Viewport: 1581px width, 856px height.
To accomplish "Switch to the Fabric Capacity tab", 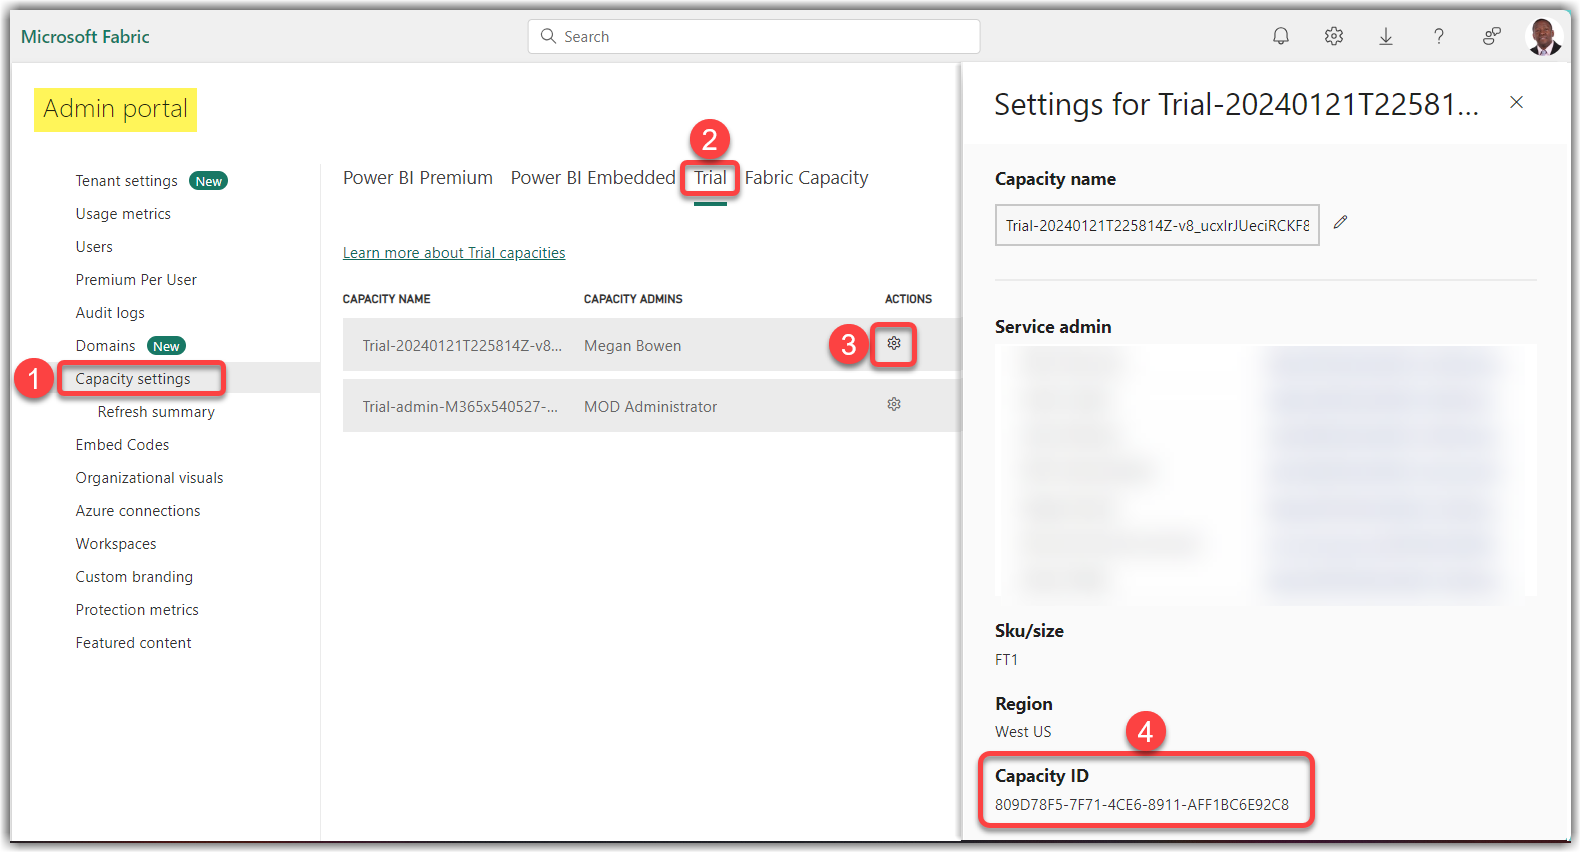I will (806, 178).
